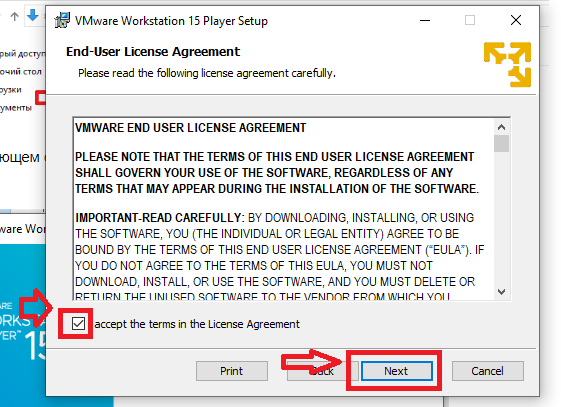Click the blue down arrow in Explorer window

tap(33, 16)
